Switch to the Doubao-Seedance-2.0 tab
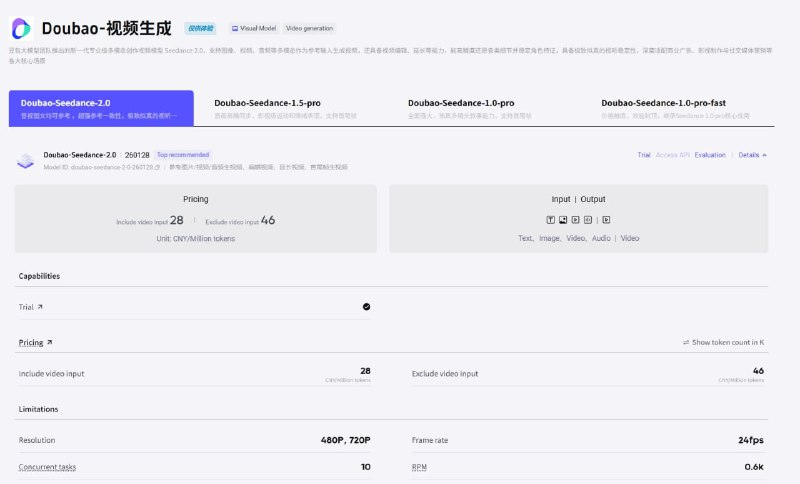The width and height of the screenshot is (800, 484). [101, 108]
